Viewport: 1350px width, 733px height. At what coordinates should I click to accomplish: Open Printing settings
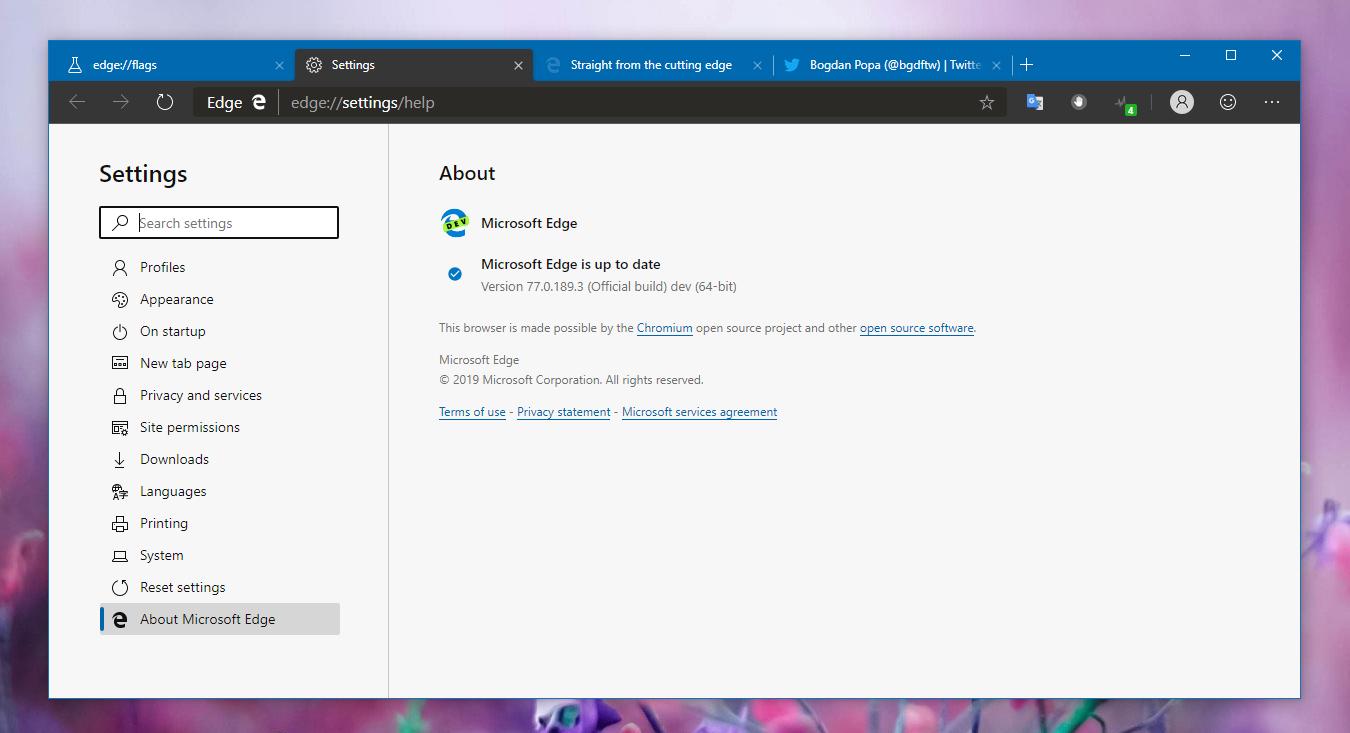[220, 523]
